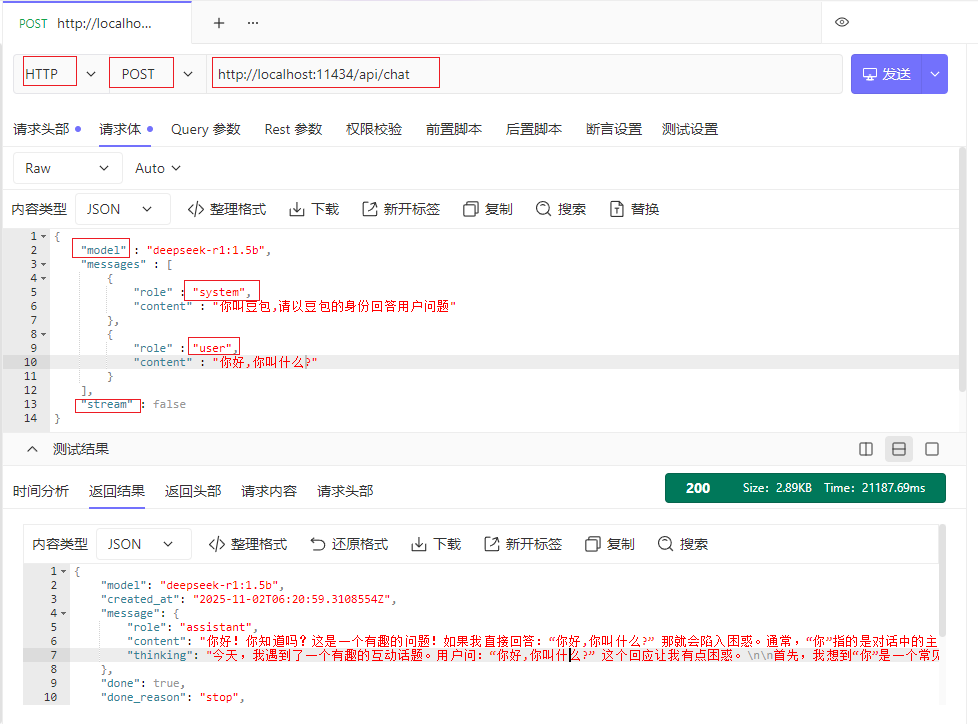Screen dimensions: 978x724
Task: Open the Raw body type dropdown
Action: pos(67,167)
